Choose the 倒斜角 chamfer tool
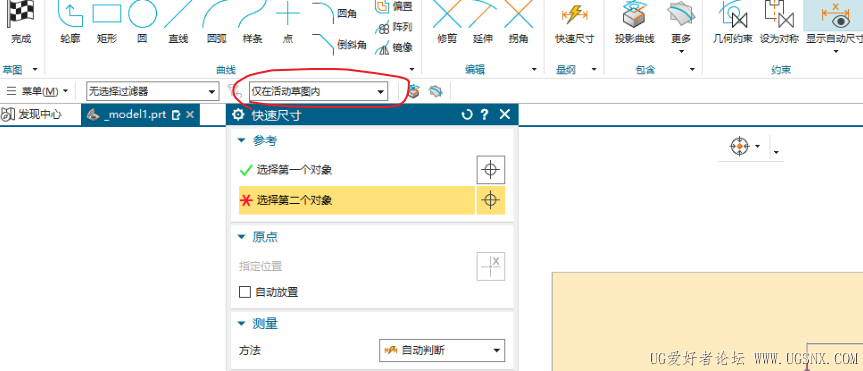This screenshot has width=863, height=371. pos(340,45)
